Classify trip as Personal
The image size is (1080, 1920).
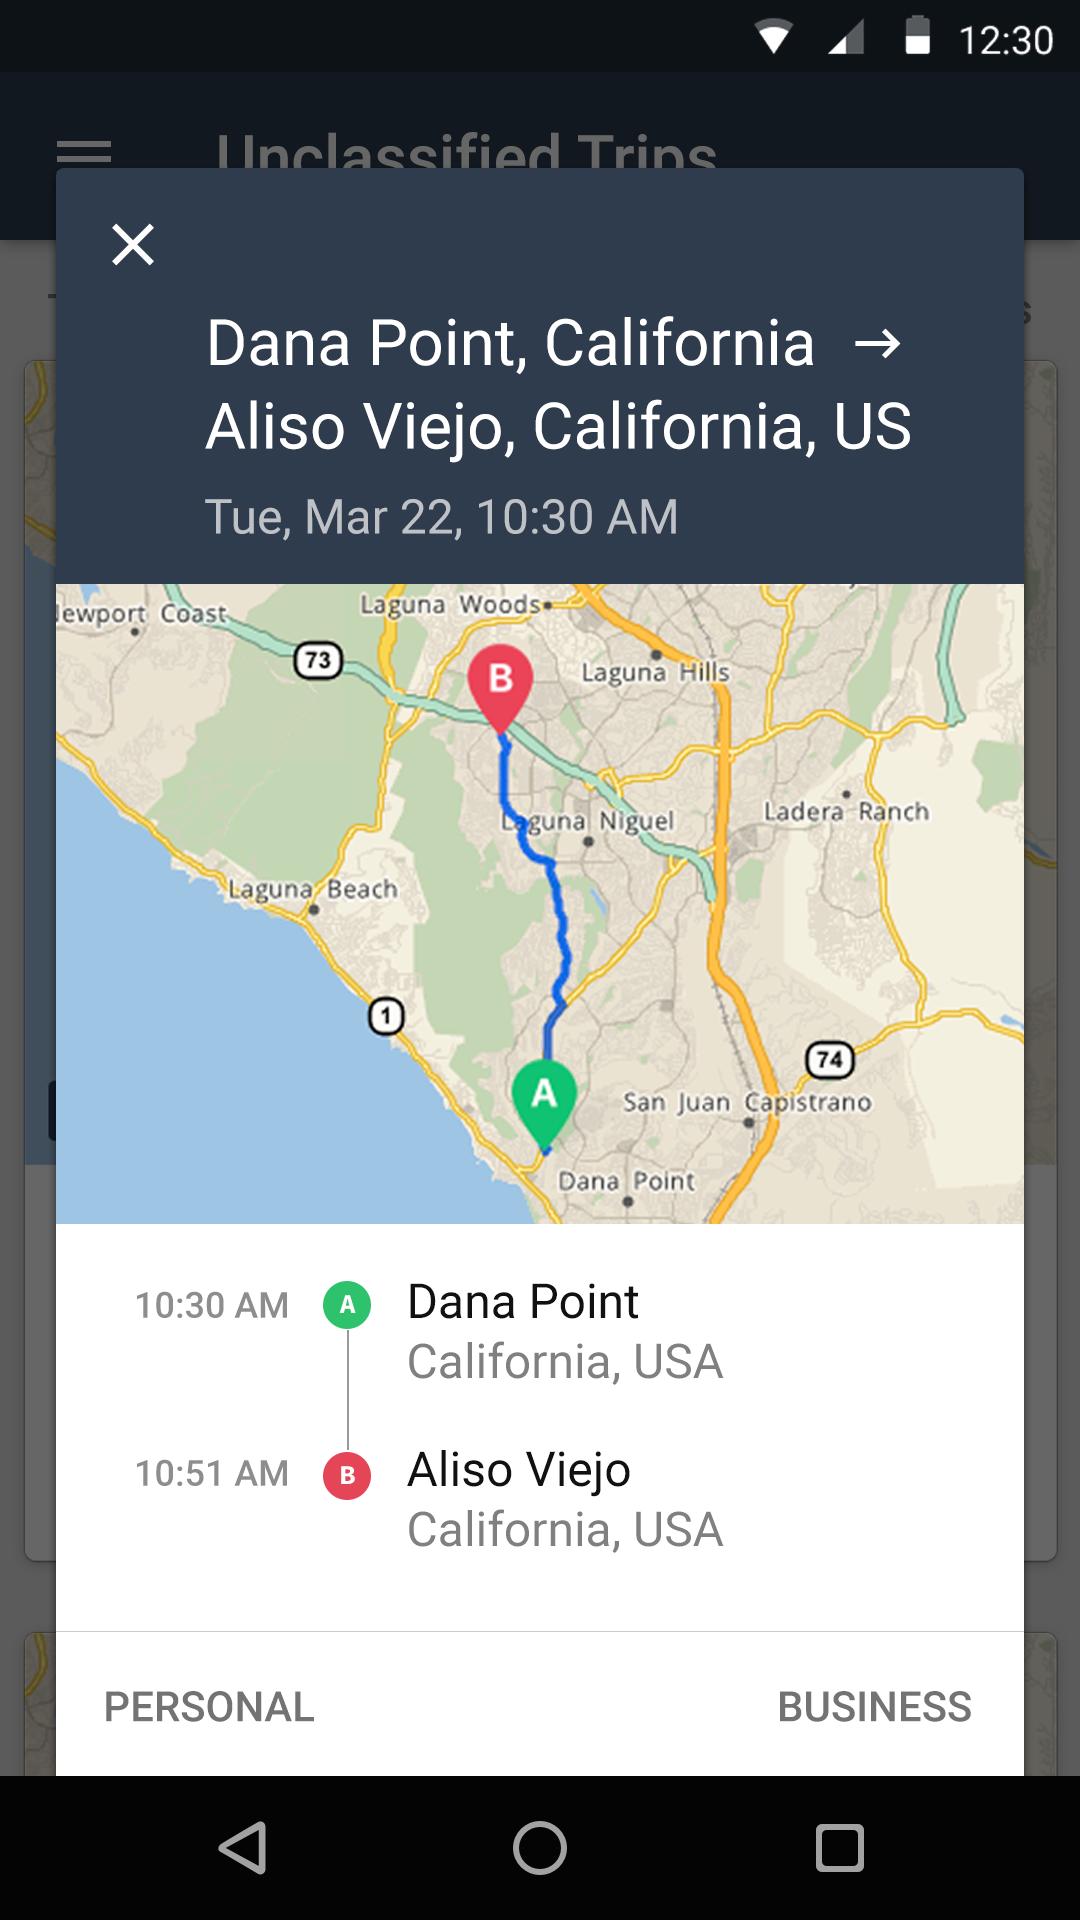209,1707
